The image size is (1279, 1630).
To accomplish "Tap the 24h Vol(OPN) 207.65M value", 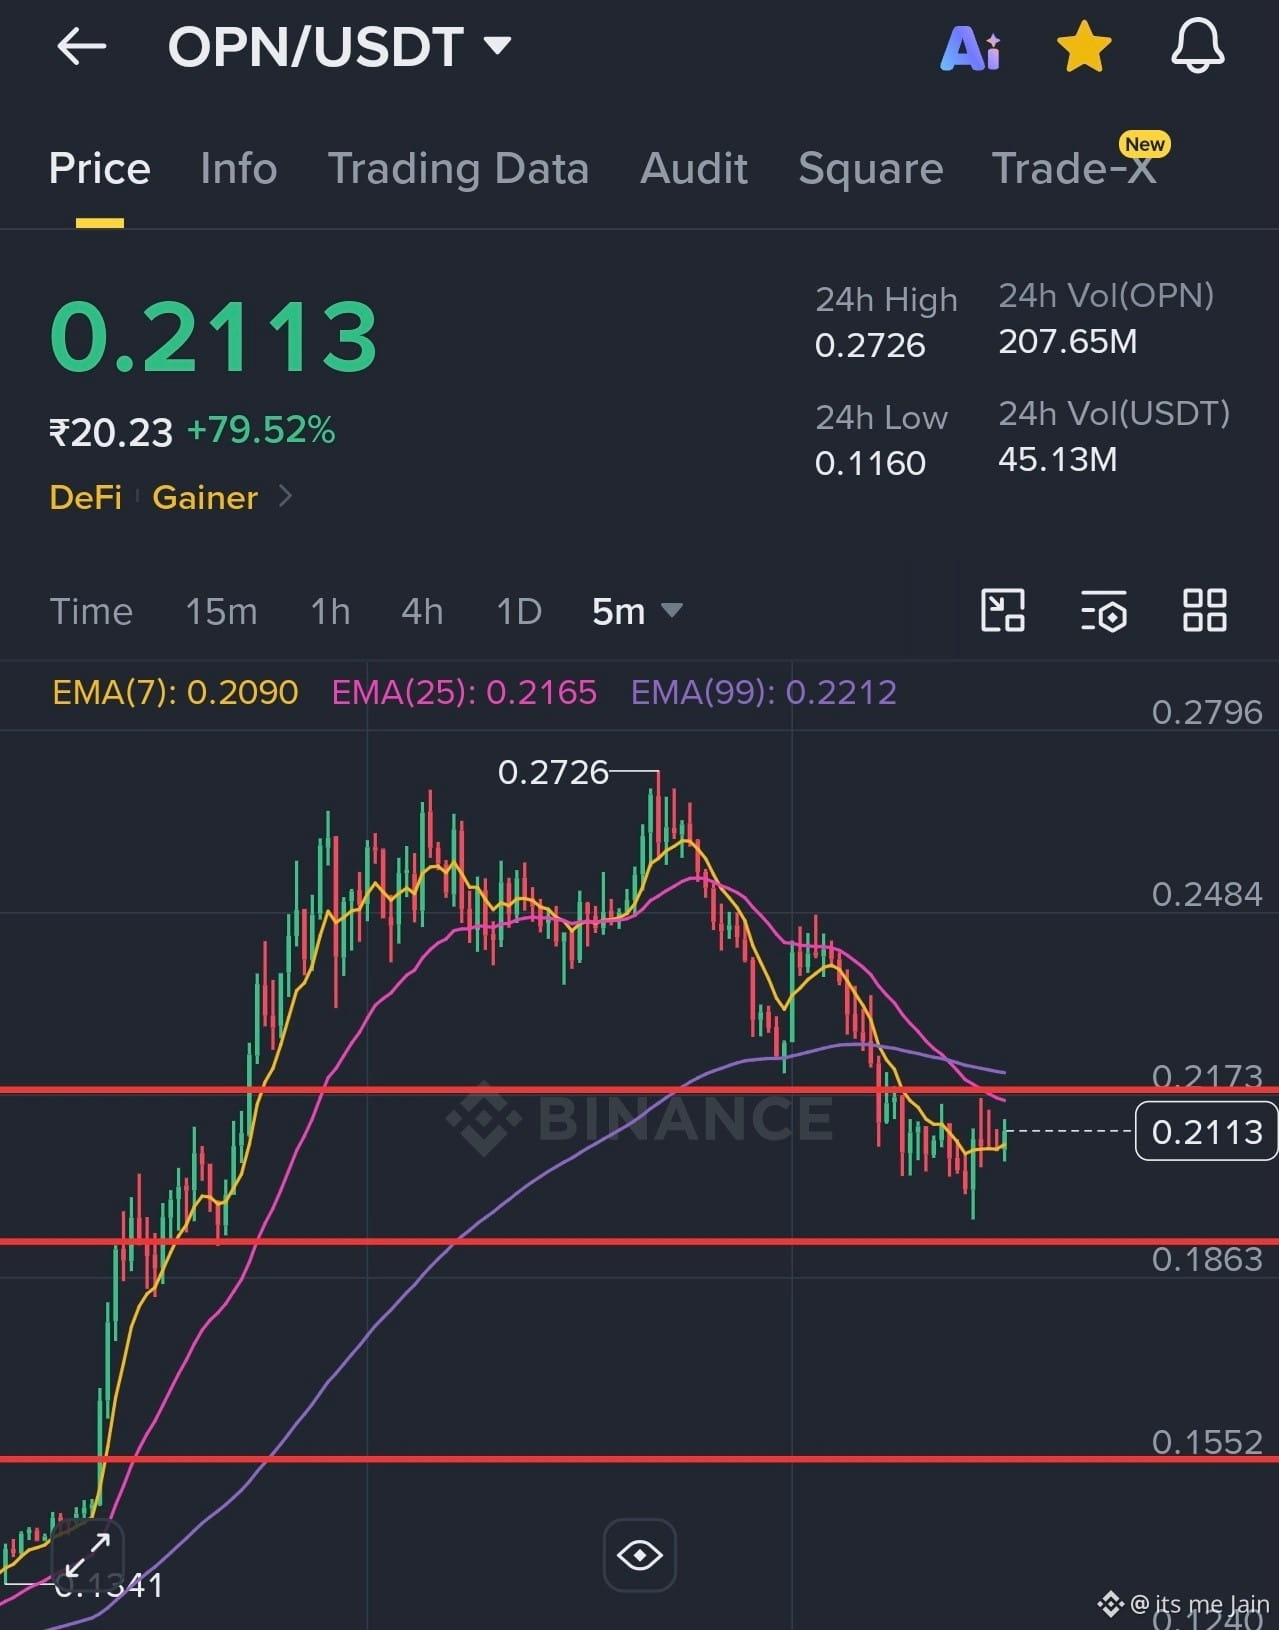I will pyautogui.click(x=1068, y=342).
